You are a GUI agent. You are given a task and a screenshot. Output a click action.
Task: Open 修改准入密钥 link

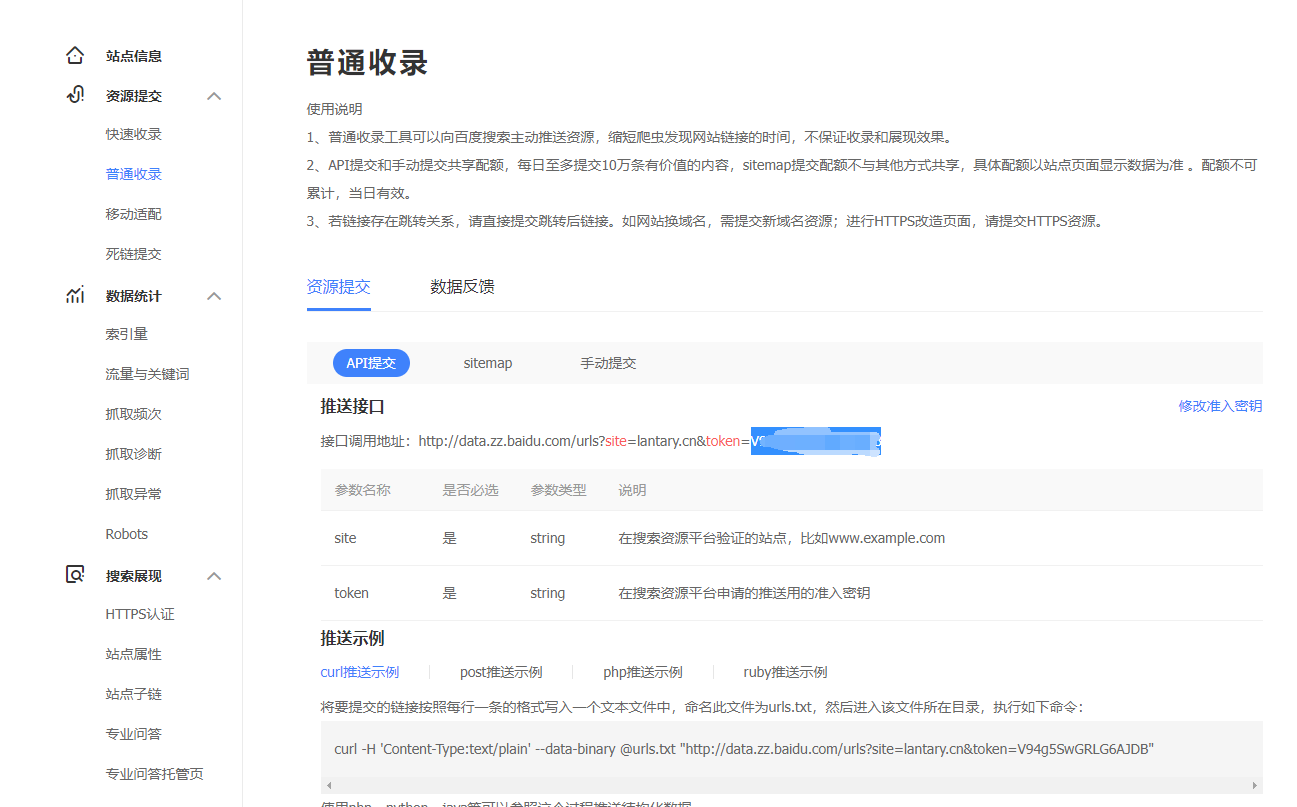point(1221,406)
